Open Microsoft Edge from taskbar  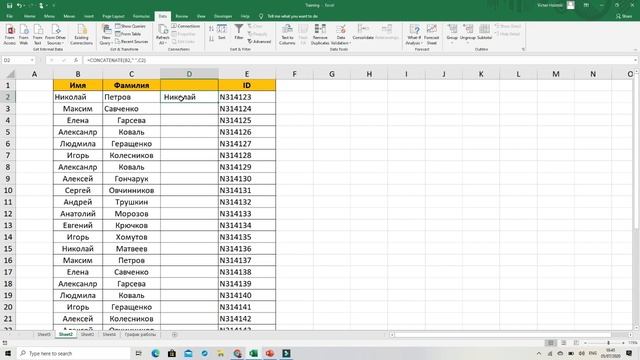(x=156, y=353)
